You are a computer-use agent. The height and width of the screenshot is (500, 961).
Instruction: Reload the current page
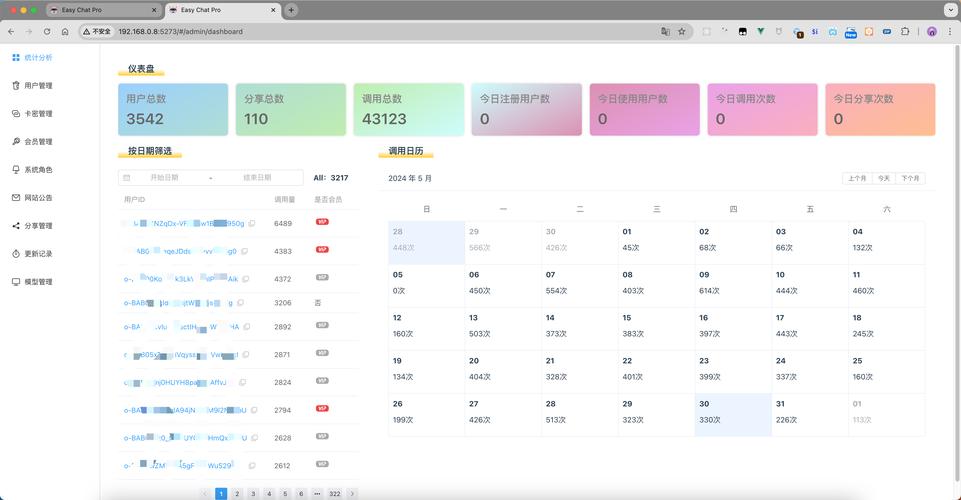47,31
